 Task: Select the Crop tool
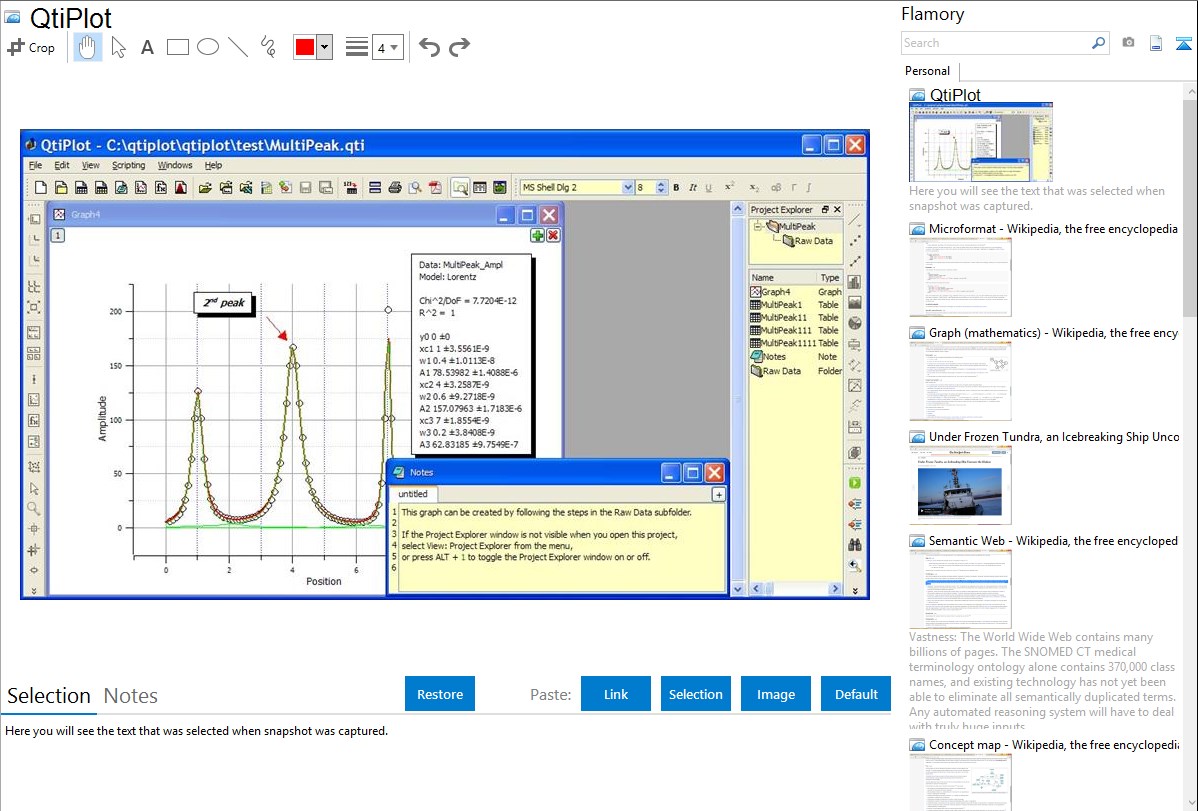click(x=31, y=47)
